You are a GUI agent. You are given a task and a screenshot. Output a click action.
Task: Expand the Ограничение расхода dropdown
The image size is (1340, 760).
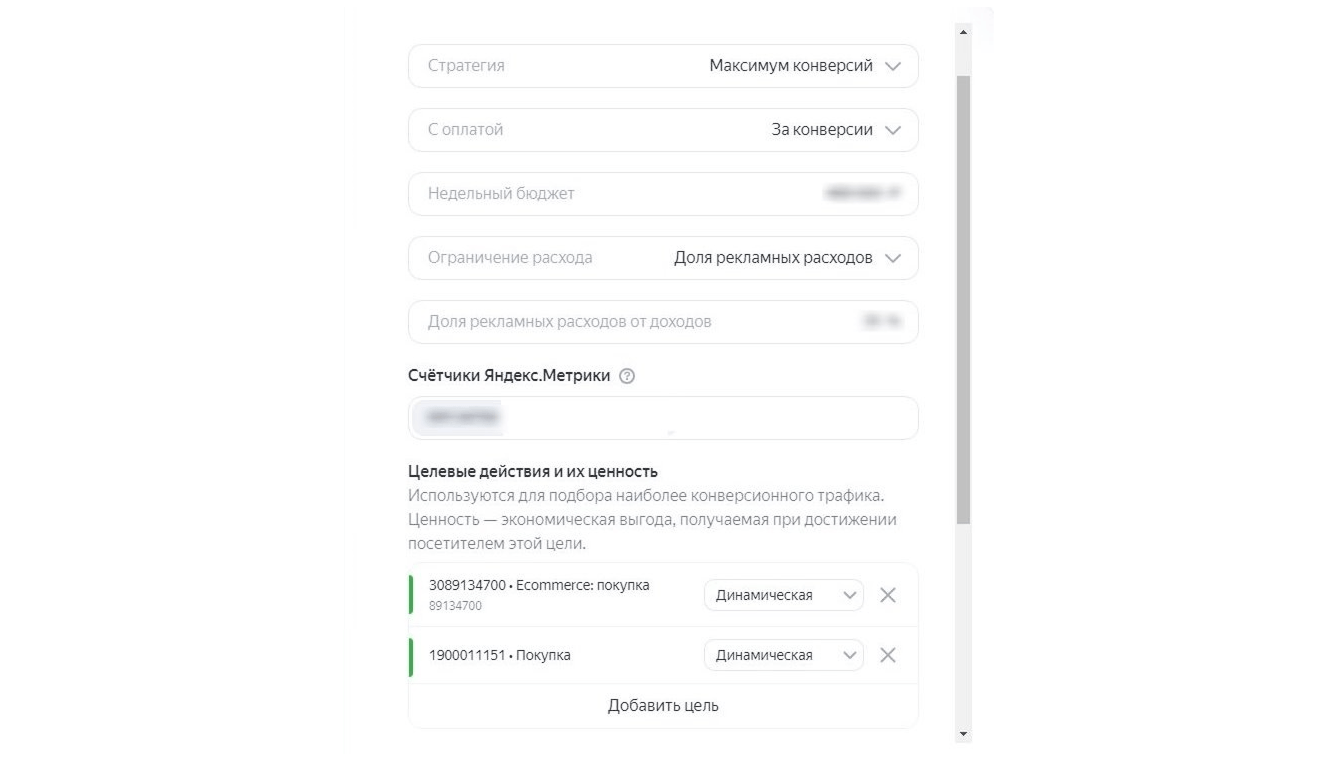click(x=662, y=258)
